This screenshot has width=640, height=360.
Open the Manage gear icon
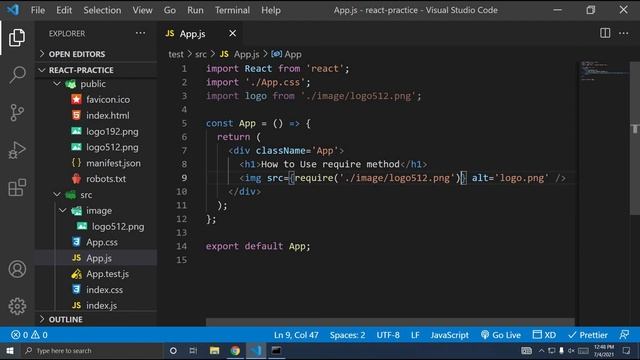17,306
